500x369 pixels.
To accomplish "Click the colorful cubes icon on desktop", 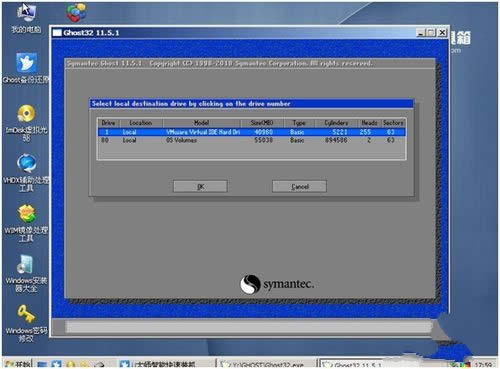I will point(76,13).
